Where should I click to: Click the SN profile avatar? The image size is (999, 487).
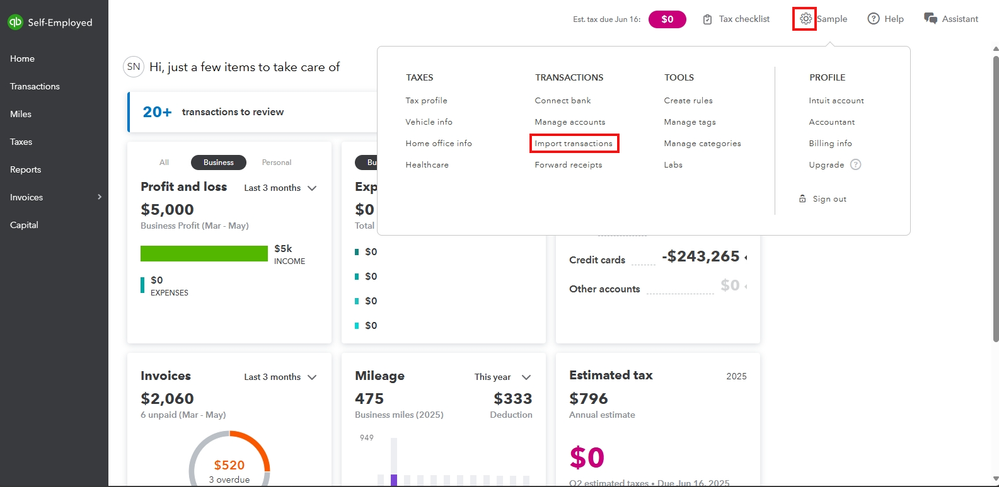(133, 67)
